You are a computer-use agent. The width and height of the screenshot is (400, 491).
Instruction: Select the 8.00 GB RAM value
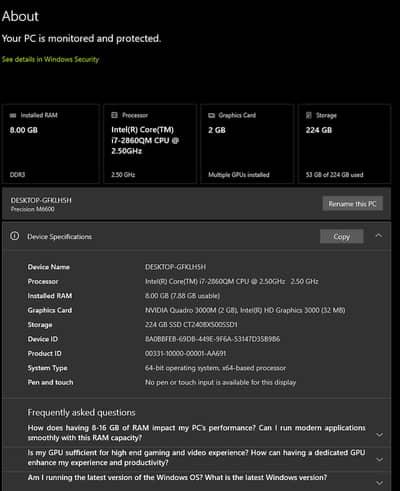tap(23, 130)
